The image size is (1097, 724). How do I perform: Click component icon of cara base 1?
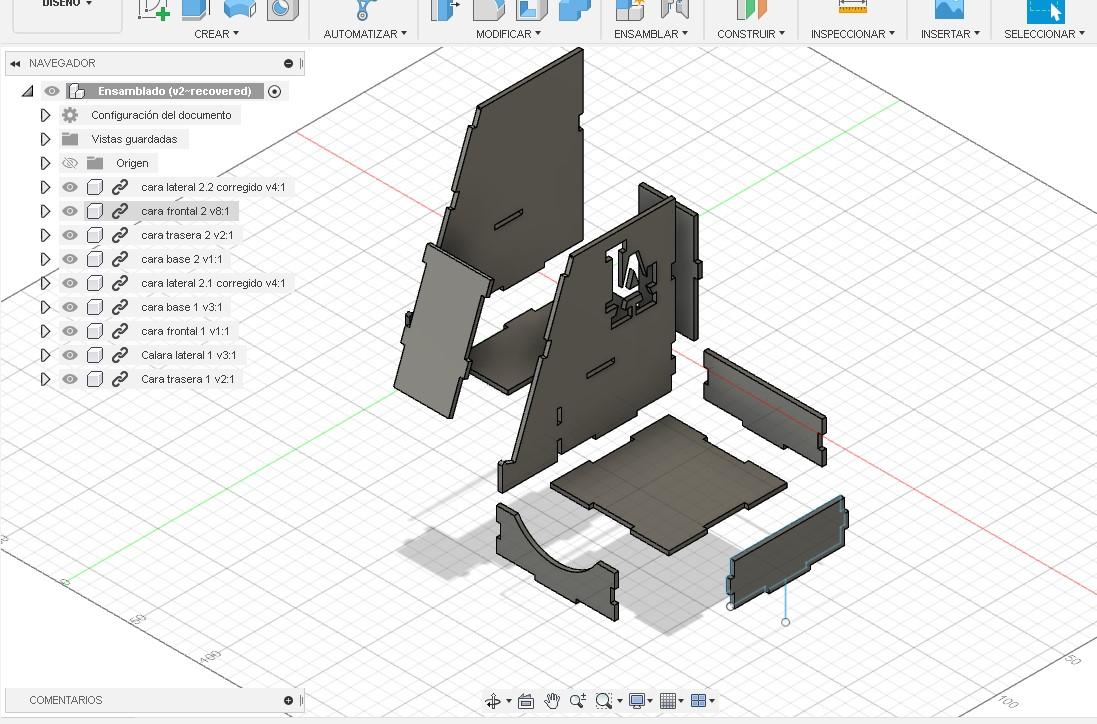click(94, 307)
